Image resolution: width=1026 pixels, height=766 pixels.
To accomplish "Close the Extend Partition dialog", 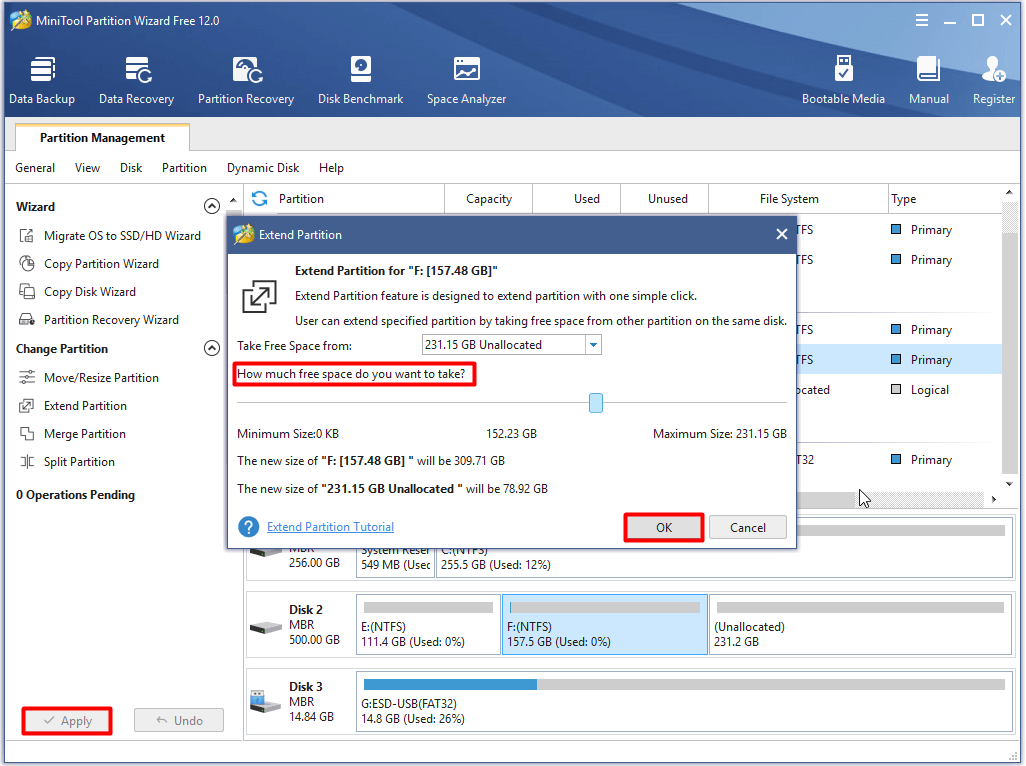I will point(781,234).
